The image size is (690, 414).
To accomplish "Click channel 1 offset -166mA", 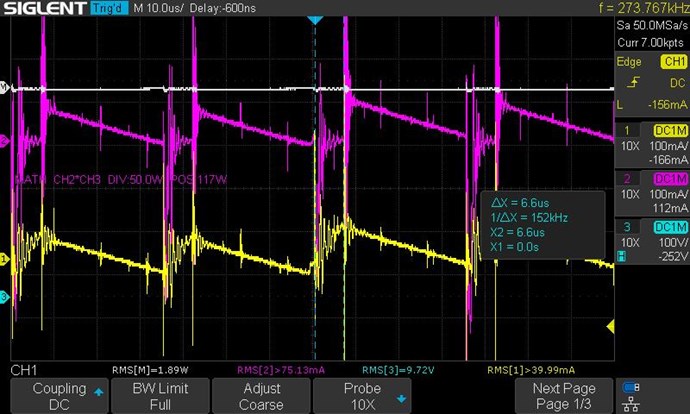I will (668, 160).
